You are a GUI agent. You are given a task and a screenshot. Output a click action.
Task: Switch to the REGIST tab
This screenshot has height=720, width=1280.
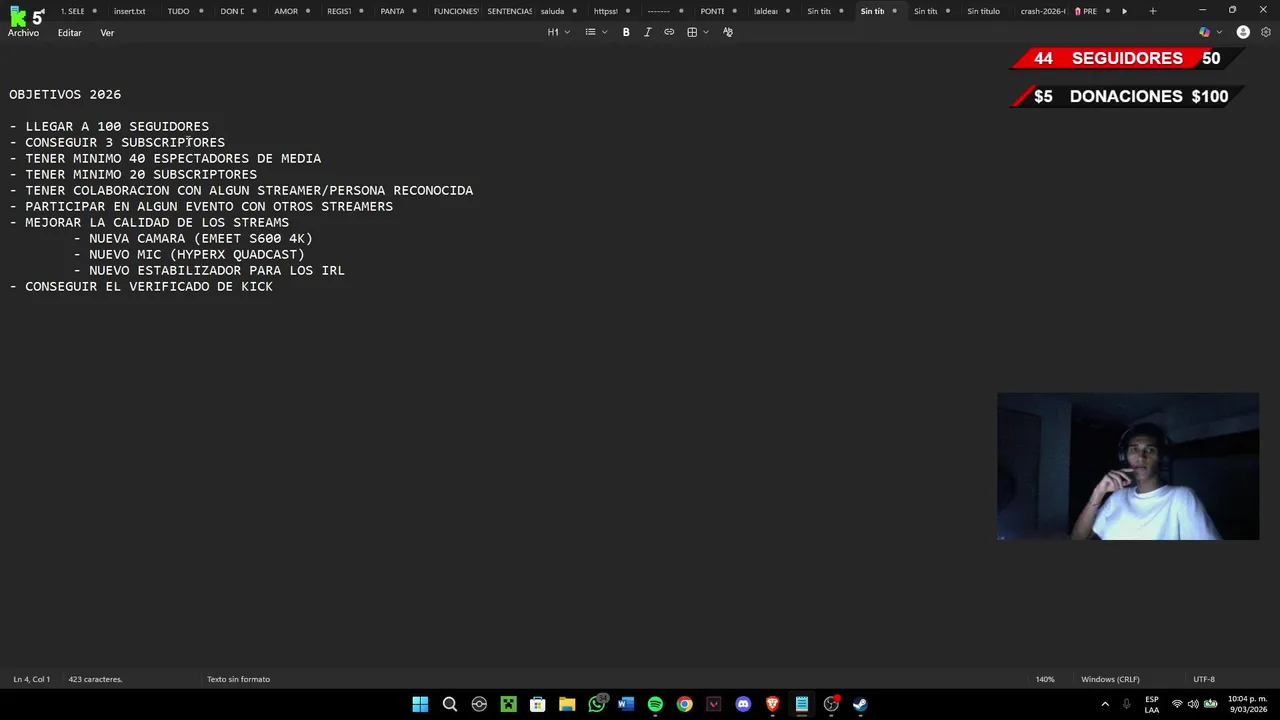tap(339, 11)
